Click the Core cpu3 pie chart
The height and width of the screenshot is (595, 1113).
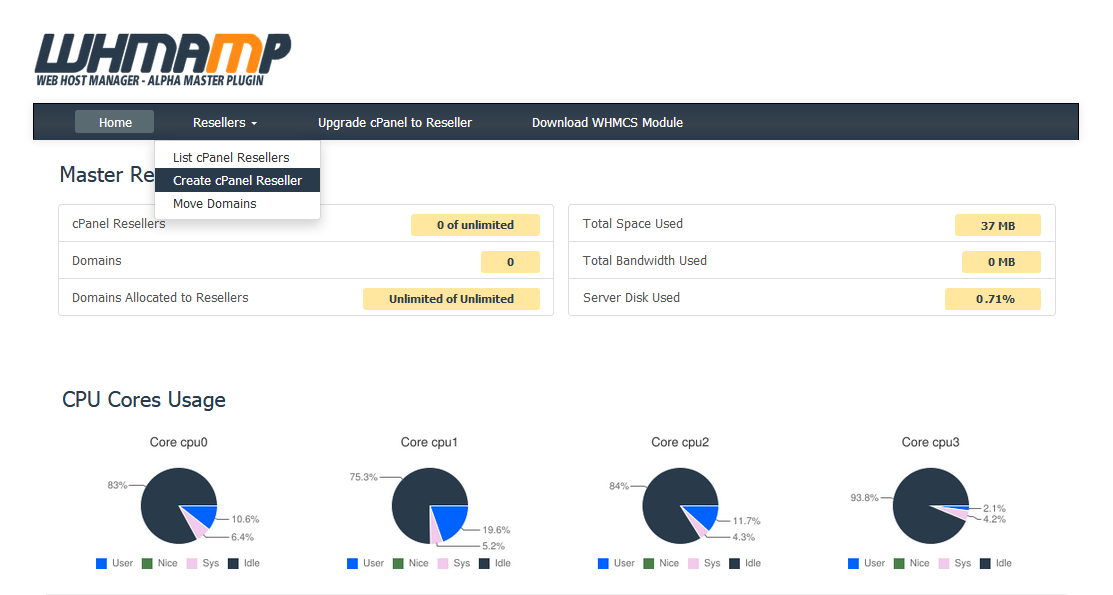coord(931,506)
